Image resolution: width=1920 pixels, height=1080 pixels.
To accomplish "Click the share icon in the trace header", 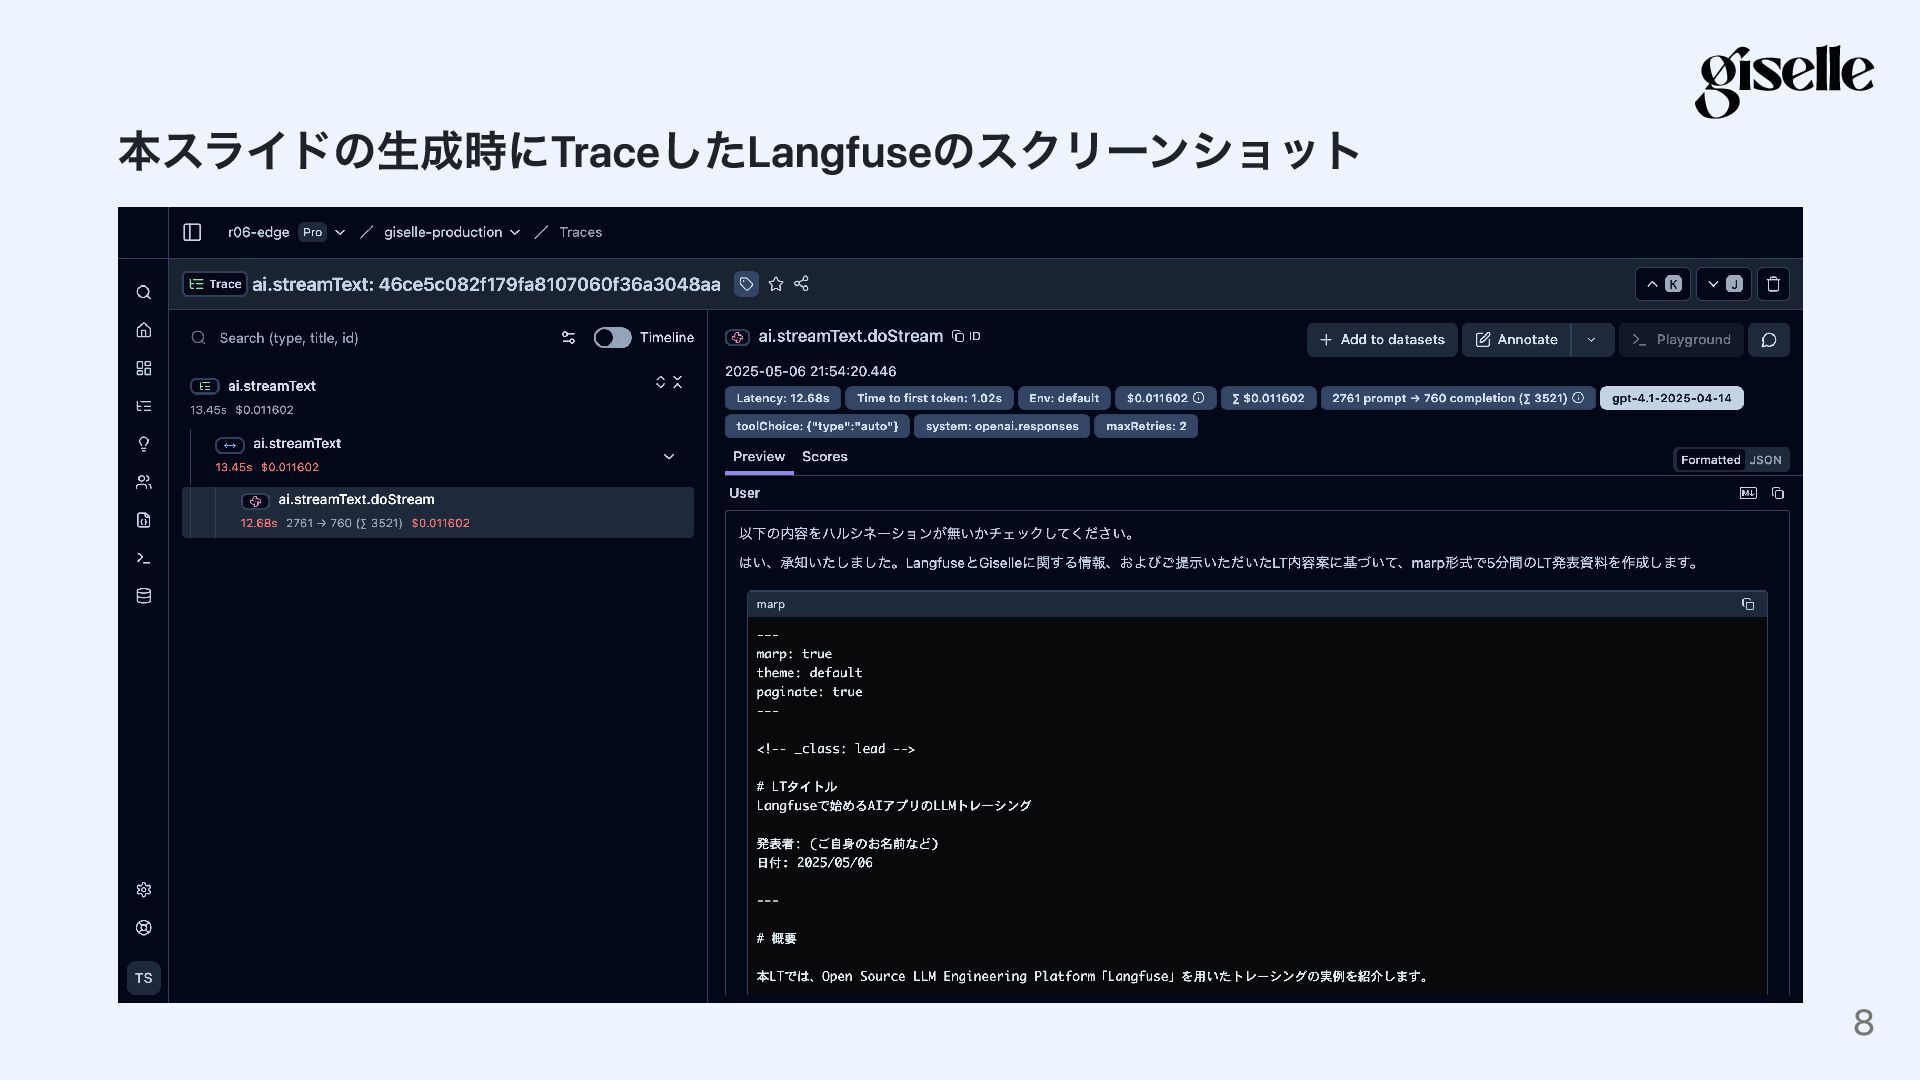I will 801,284.
